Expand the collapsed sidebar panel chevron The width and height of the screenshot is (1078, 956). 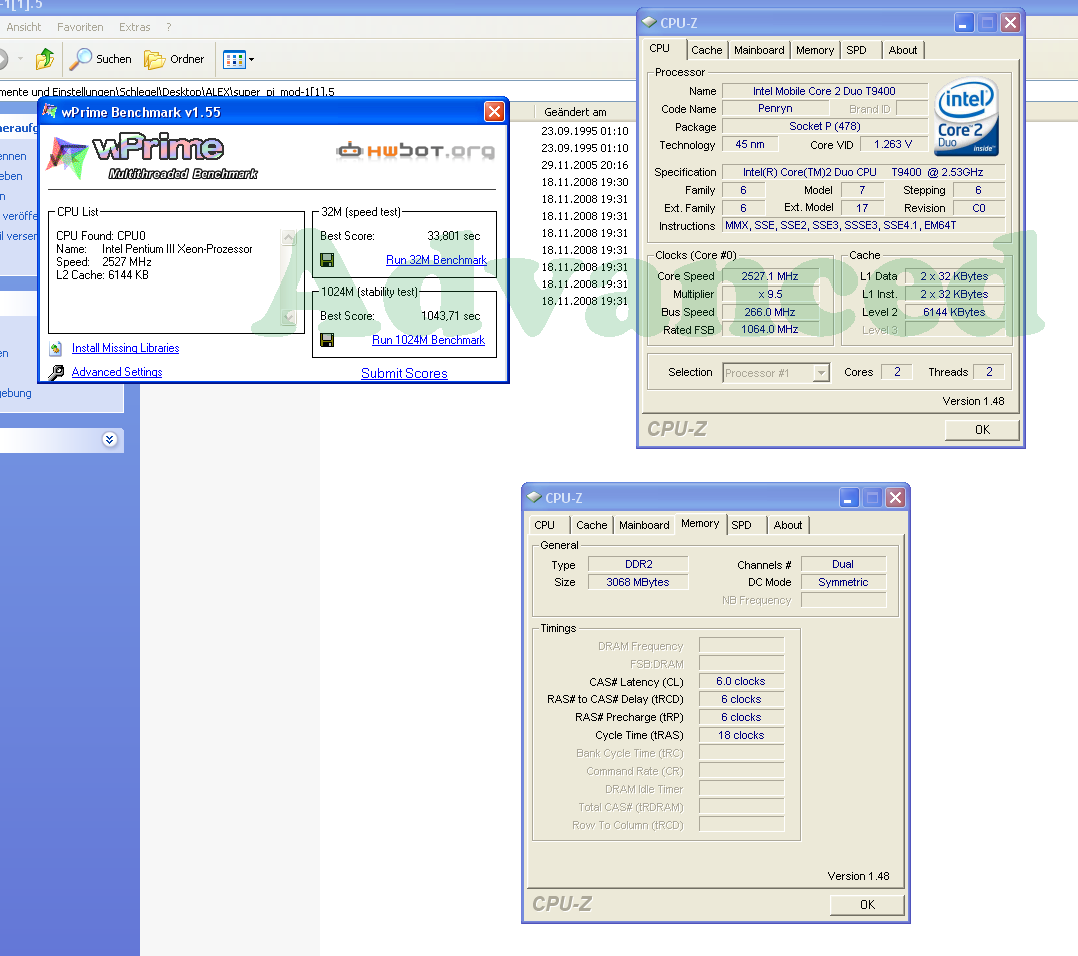click(x=109, y=440)
